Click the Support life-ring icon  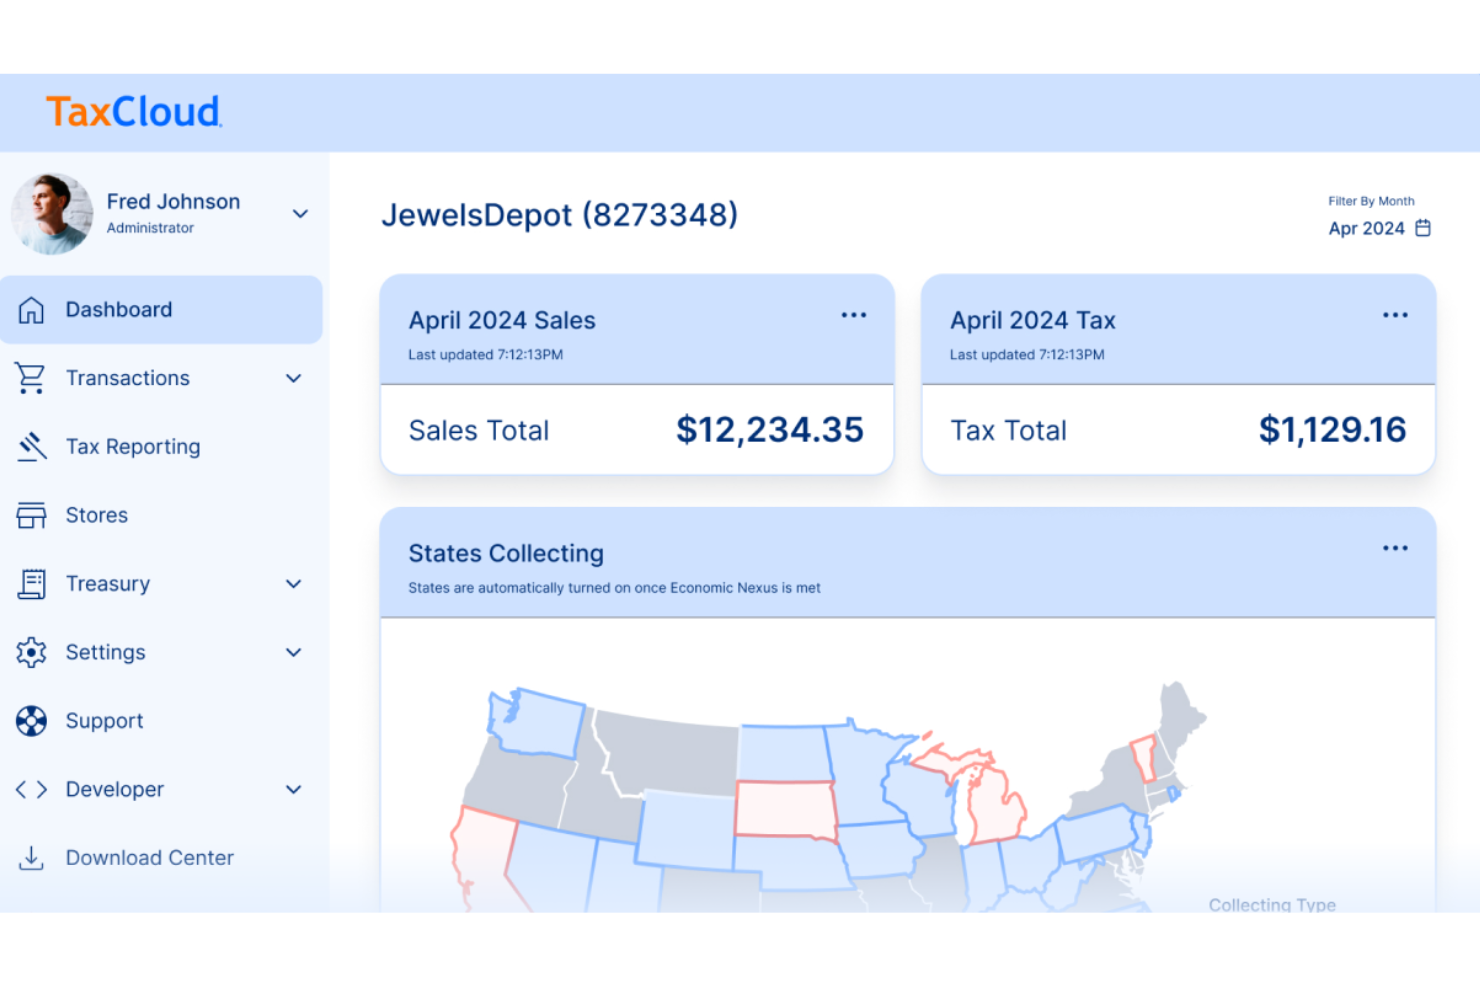31,721
